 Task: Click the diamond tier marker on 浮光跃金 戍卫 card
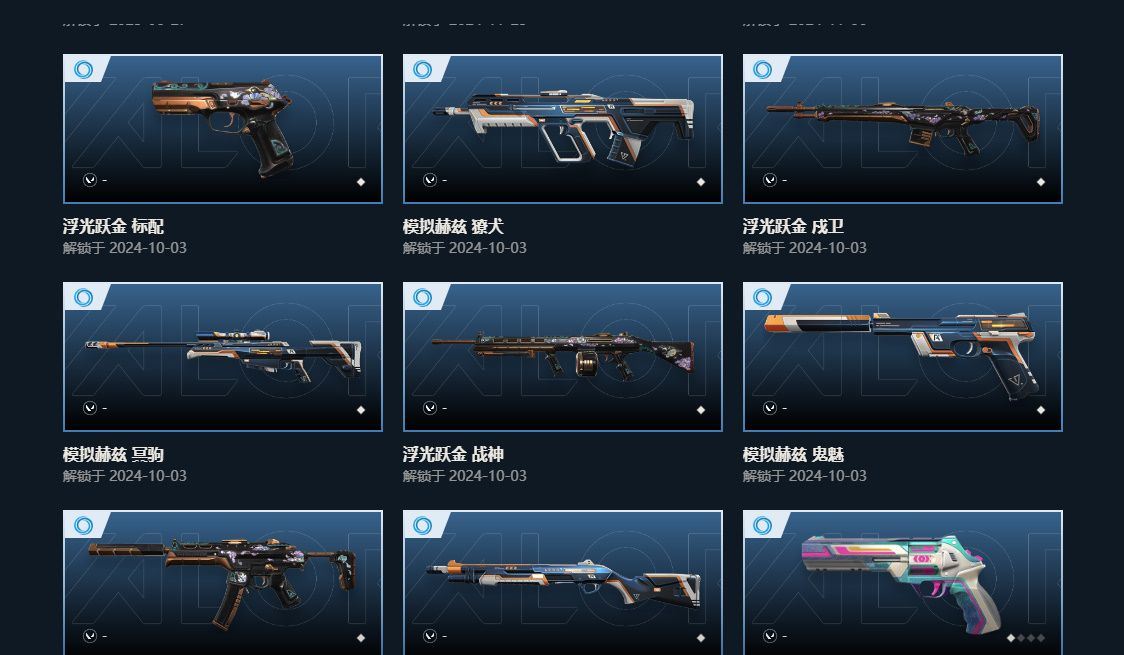1041,182
